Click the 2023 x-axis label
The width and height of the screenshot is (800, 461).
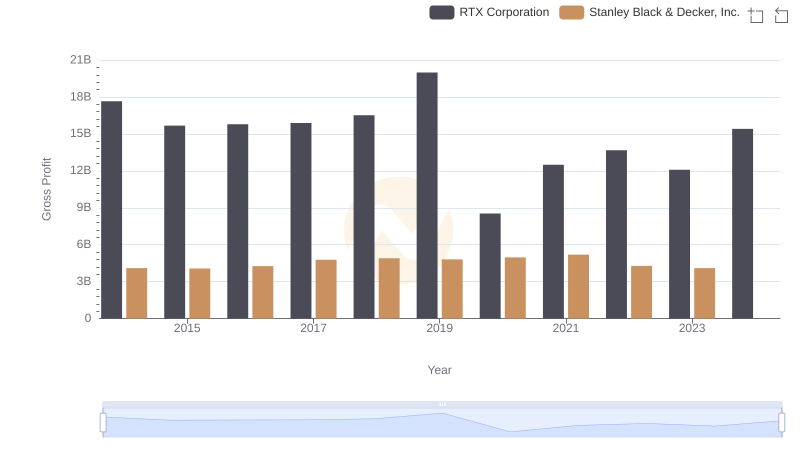[692, 328]
